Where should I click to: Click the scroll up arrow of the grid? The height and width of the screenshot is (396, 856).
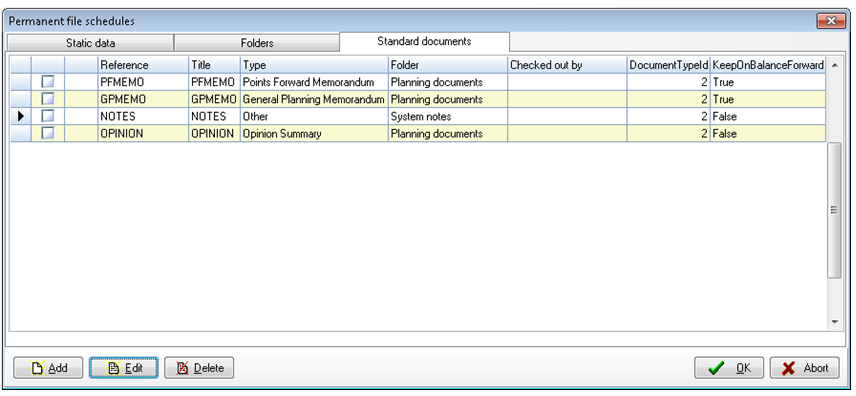click(x=835, y=65)
